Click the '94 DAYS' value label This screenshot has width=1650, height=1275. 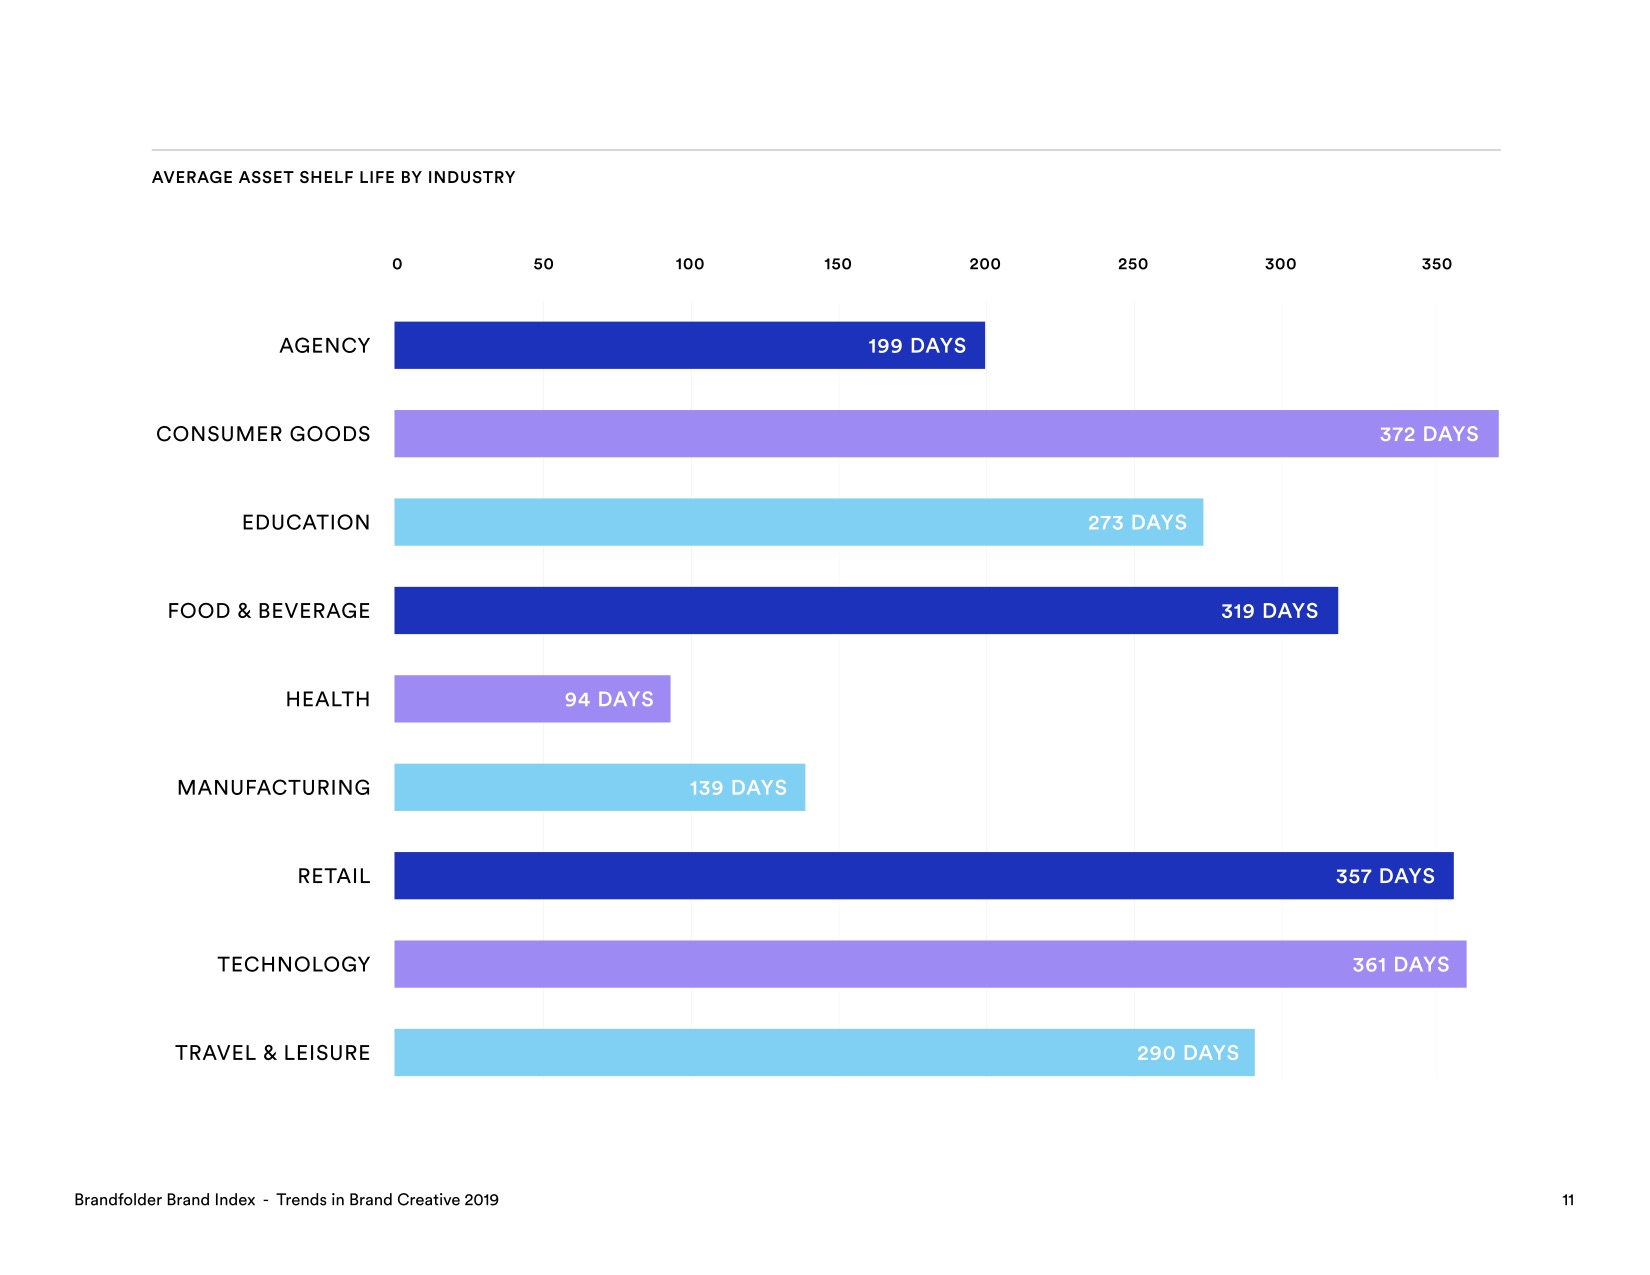609,699
